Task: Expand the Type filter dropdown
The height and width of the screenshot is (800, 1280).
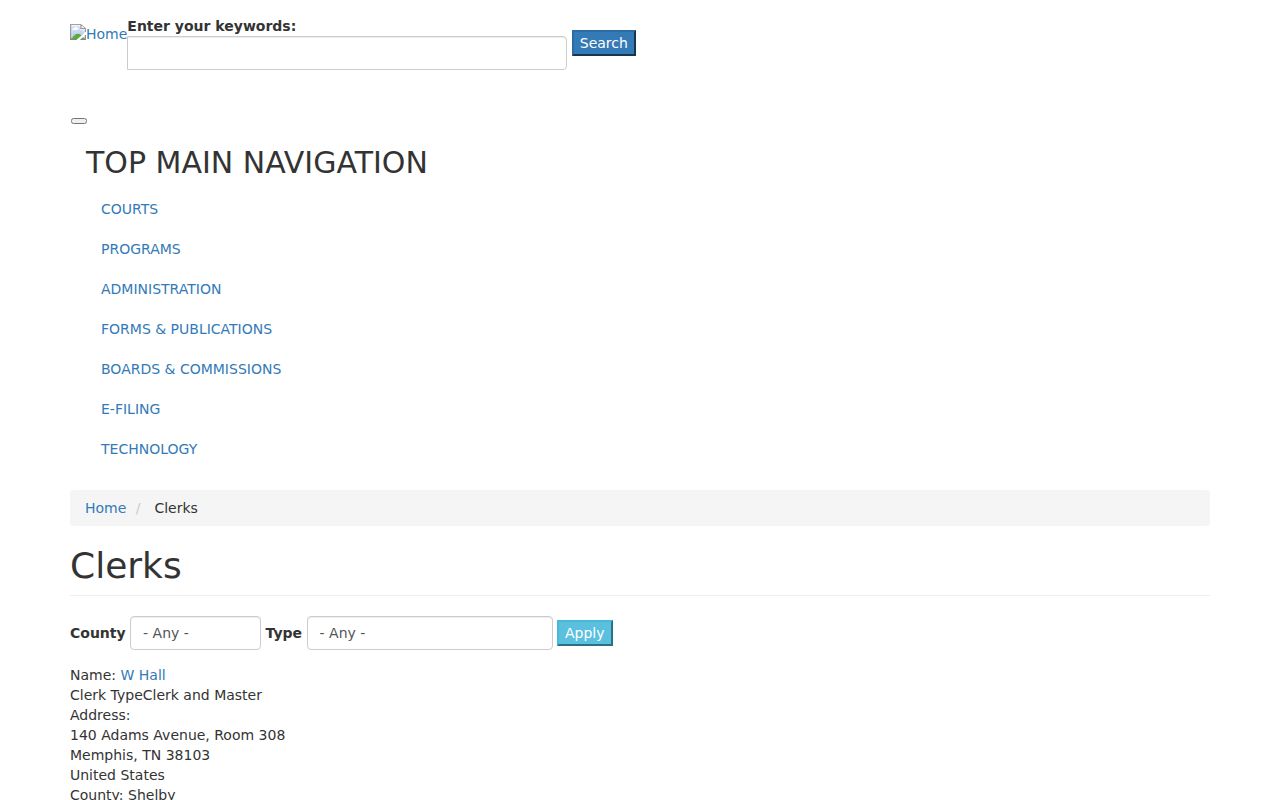Action: (x=430, y=633)
